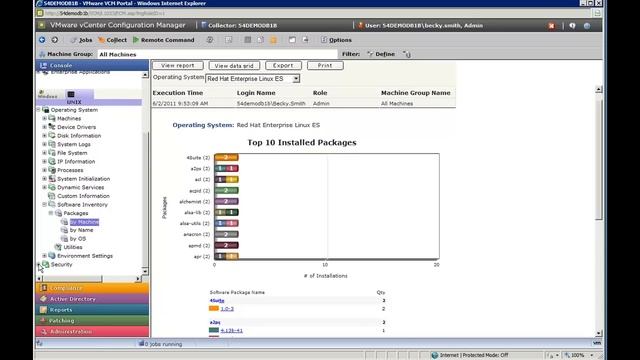Screen dimensions: 640x360
Task: Expand the Processes node
Action: coord(44,170)
